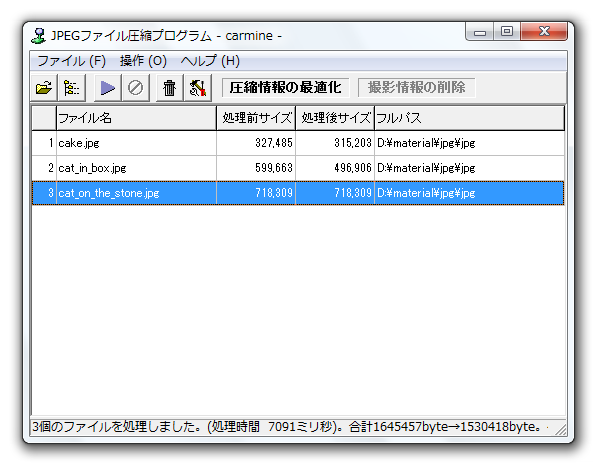Viewport: 599px width, 469px height.
Task: Click the open folder toolbar icon
Action: pyautogui.click(x=44, y=88)
